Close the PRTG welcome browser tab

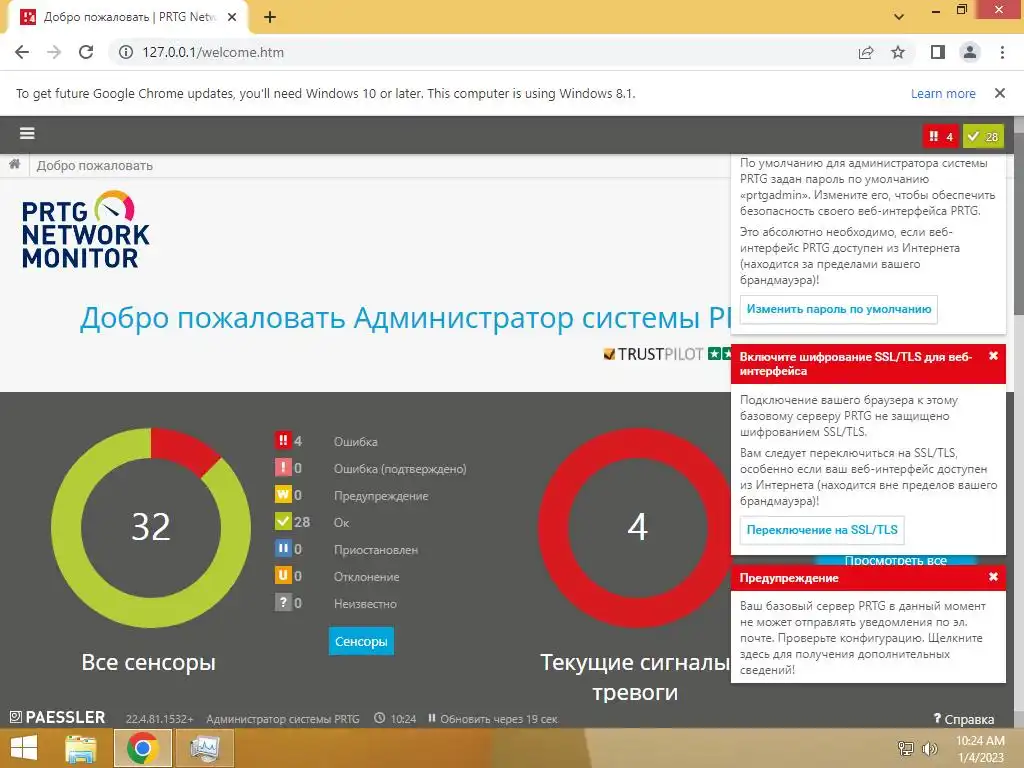232,17
